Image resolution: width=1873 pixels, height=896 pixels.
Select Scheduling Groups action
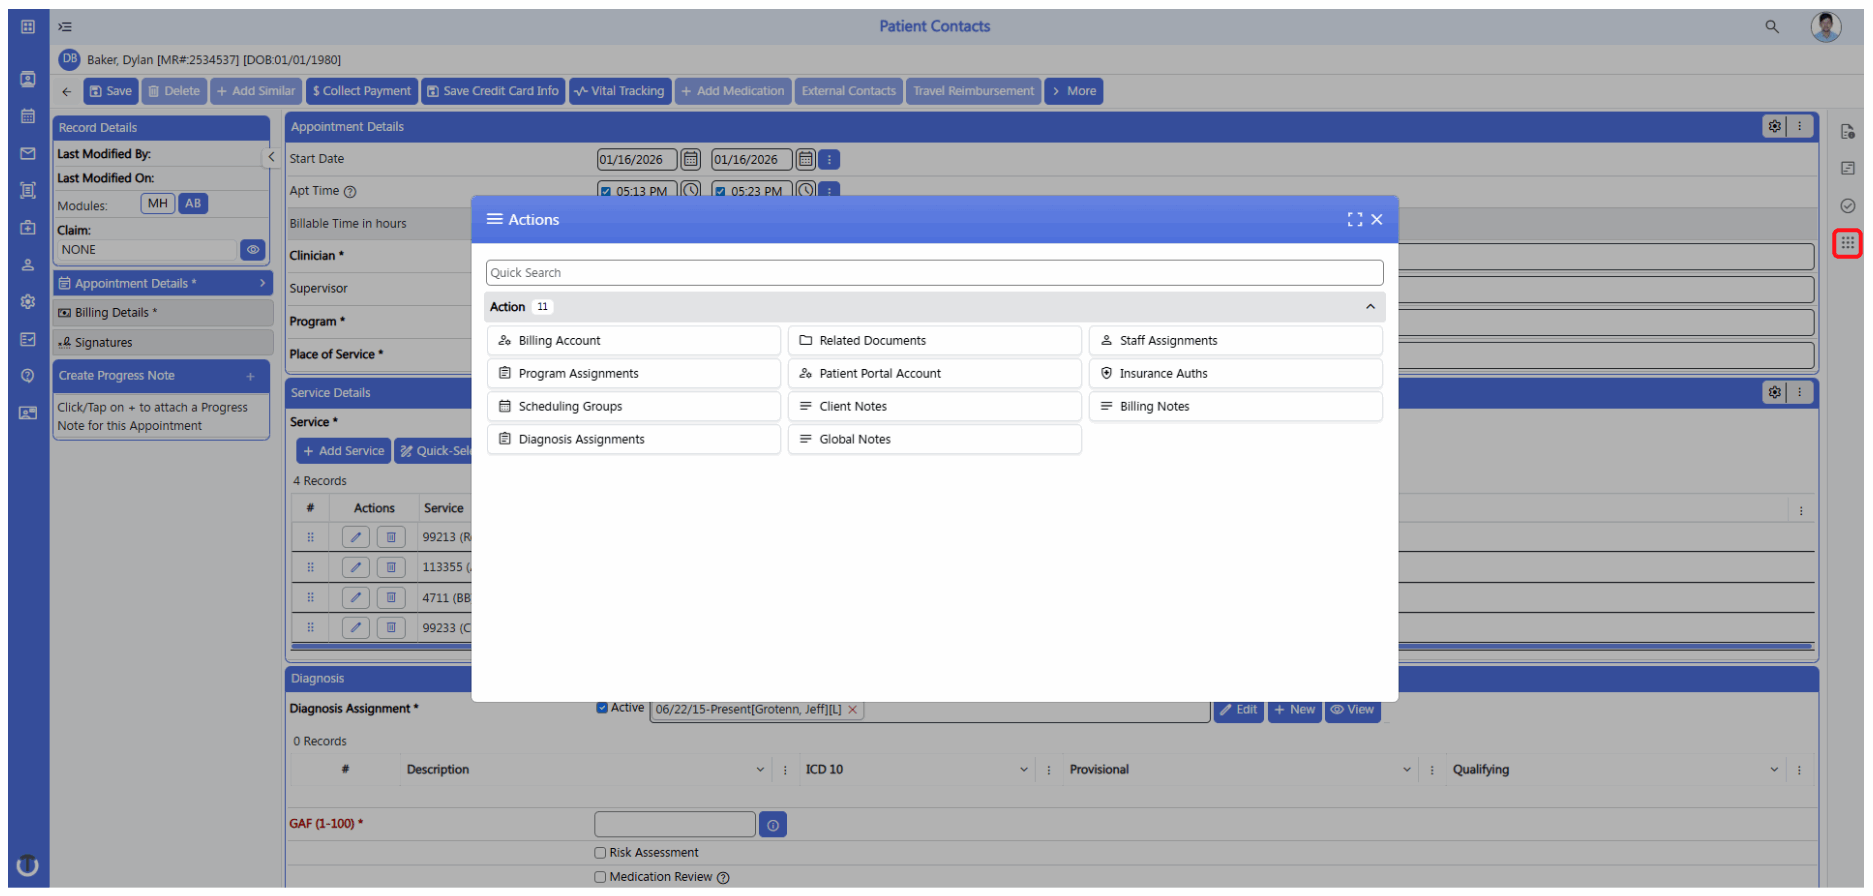[634, 407]
